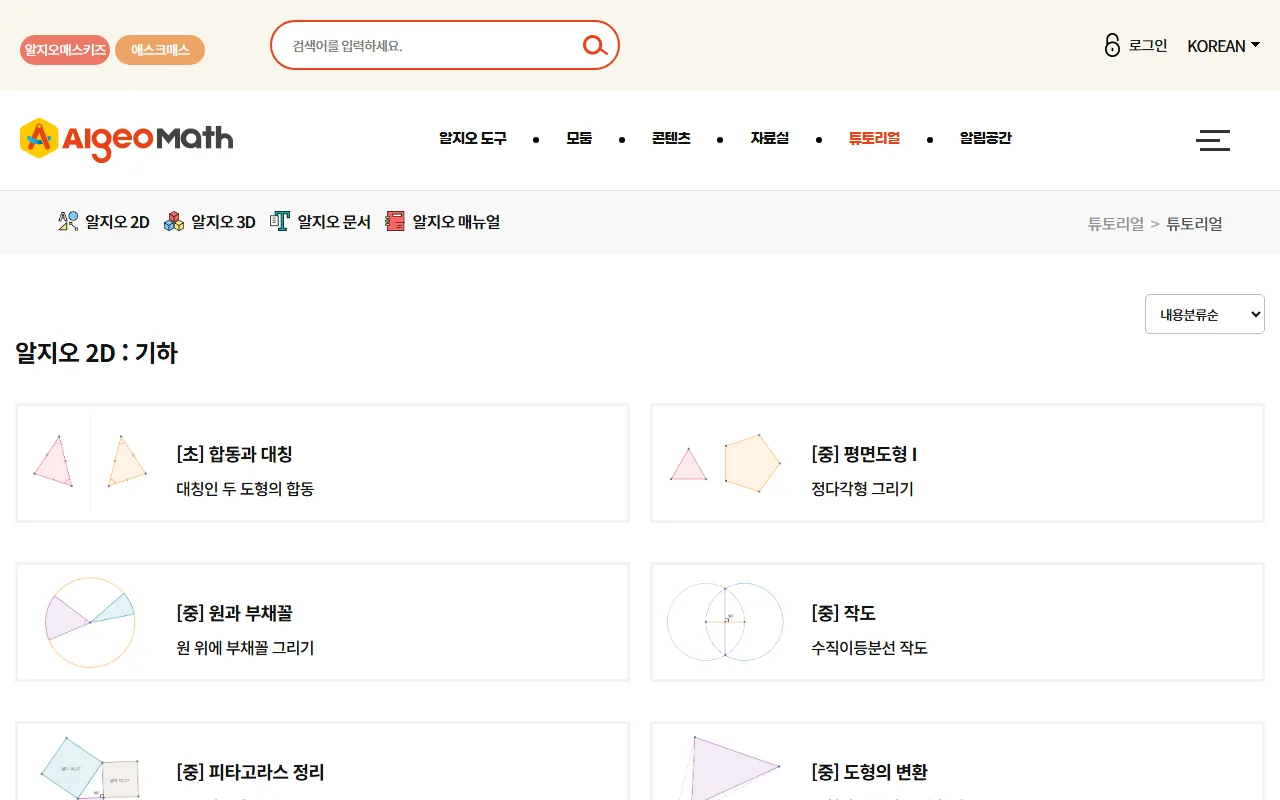The image size is (1280, 800).
Task: Click the 알지오 문서 document icon
Action: click(280, 221)
